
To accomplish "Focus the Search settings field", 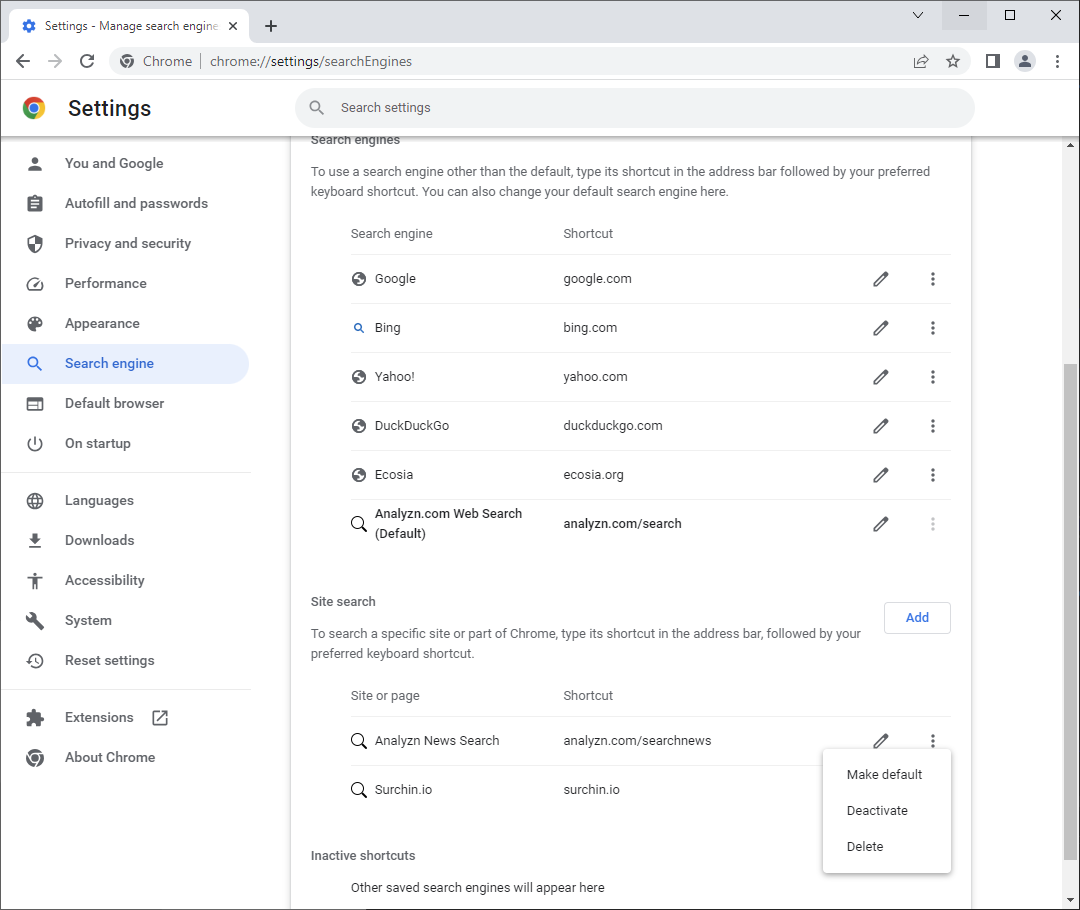I will 634,107.
